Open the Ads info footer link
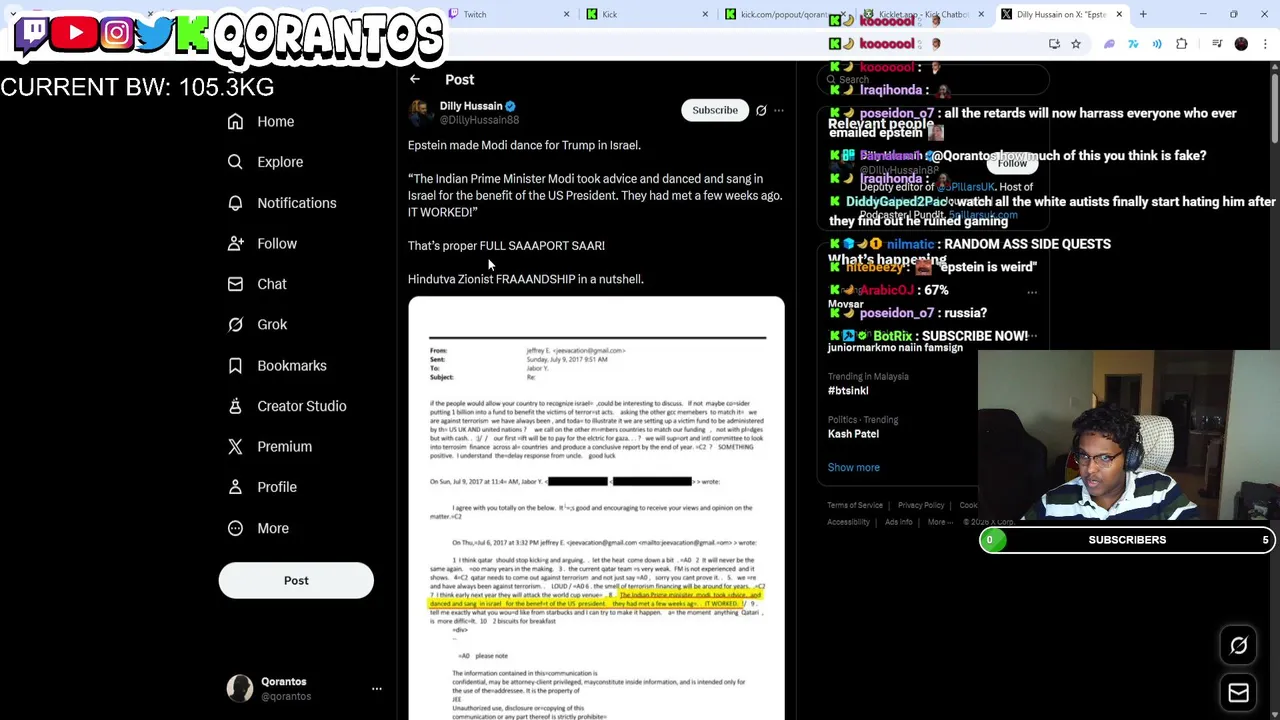The height and width of the screenshot is (720, 1280). (x=899, y=522)
